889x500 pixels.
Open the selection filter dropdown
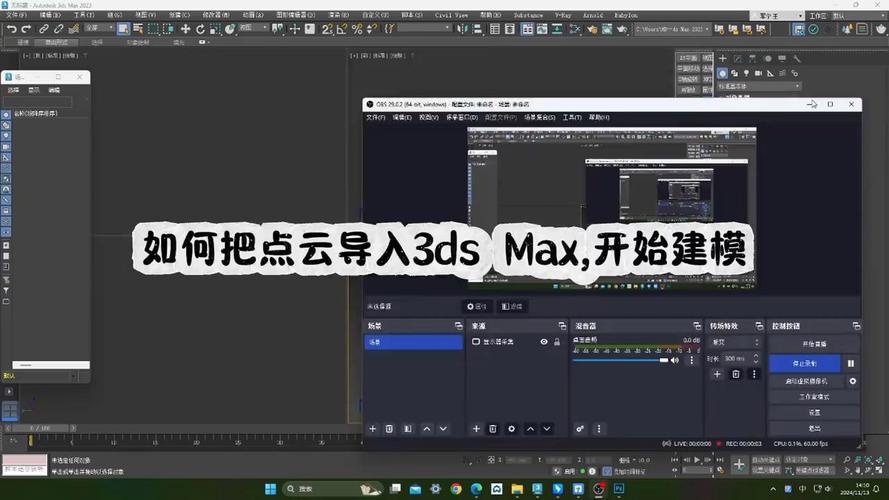(x=99, y=28)
